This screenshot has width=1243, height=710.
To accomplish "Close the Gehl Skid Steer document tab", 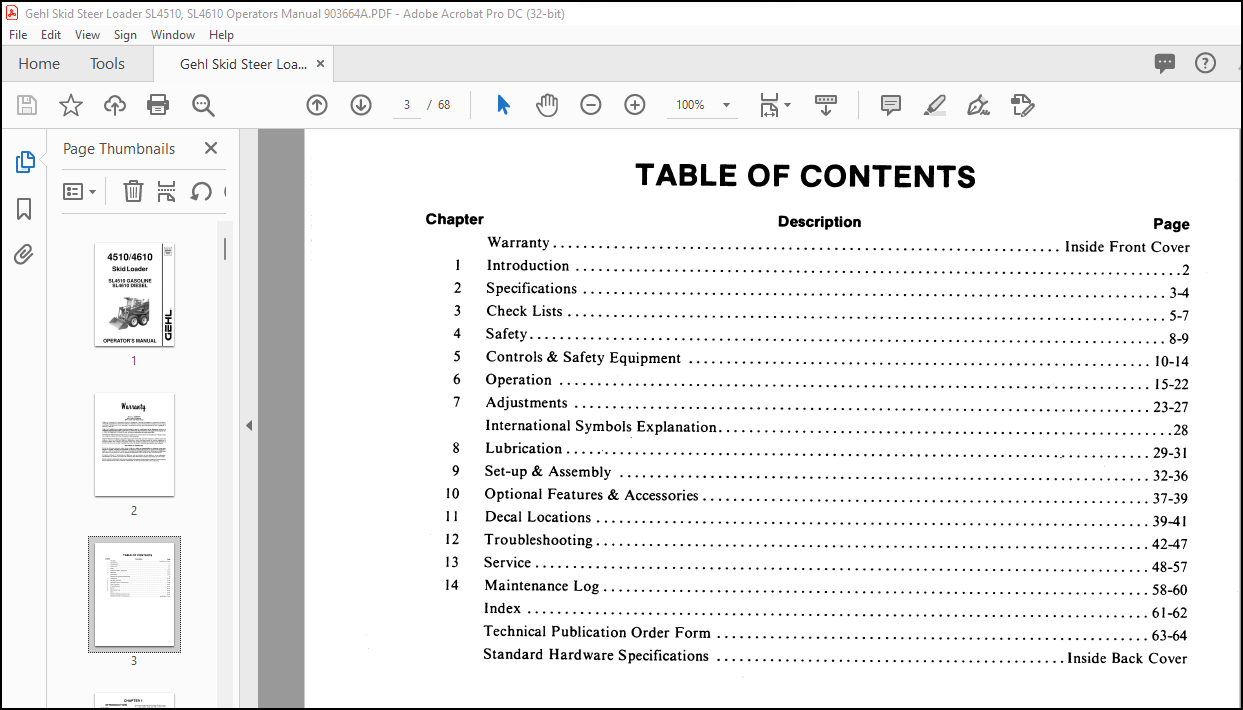I will pos(319,64).
